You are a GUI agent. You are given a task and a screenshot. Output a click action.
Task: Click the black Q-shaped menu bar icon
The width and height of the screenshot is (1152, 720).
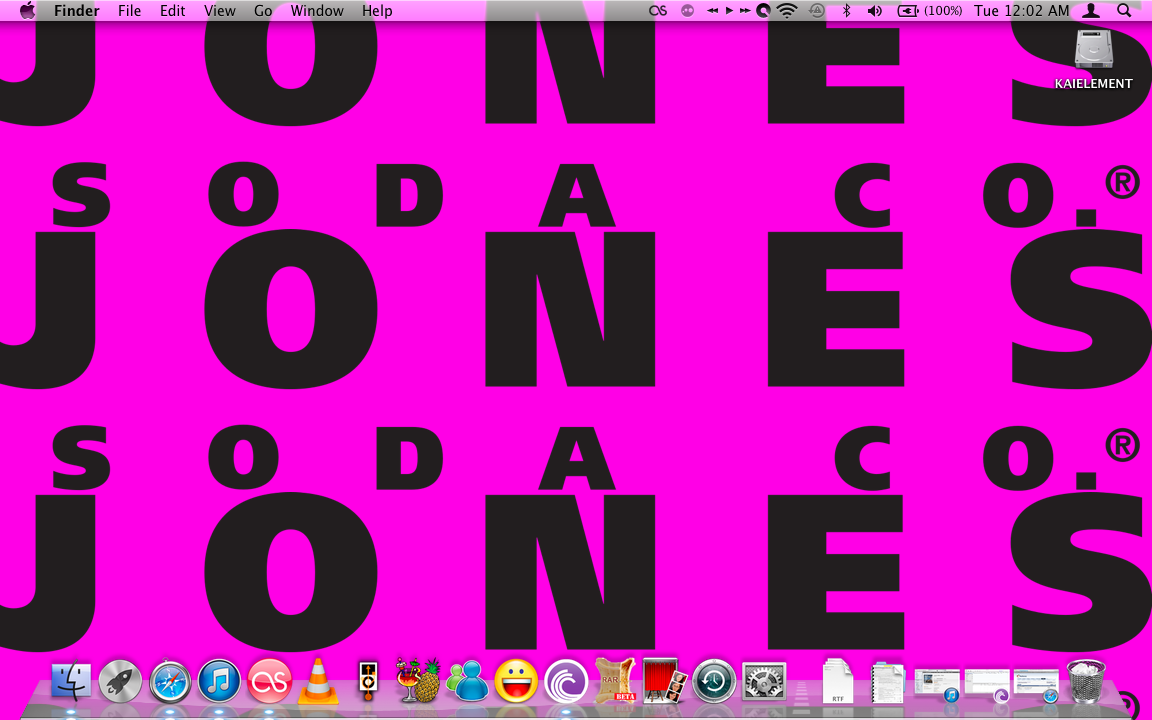[x=763, y=10]
